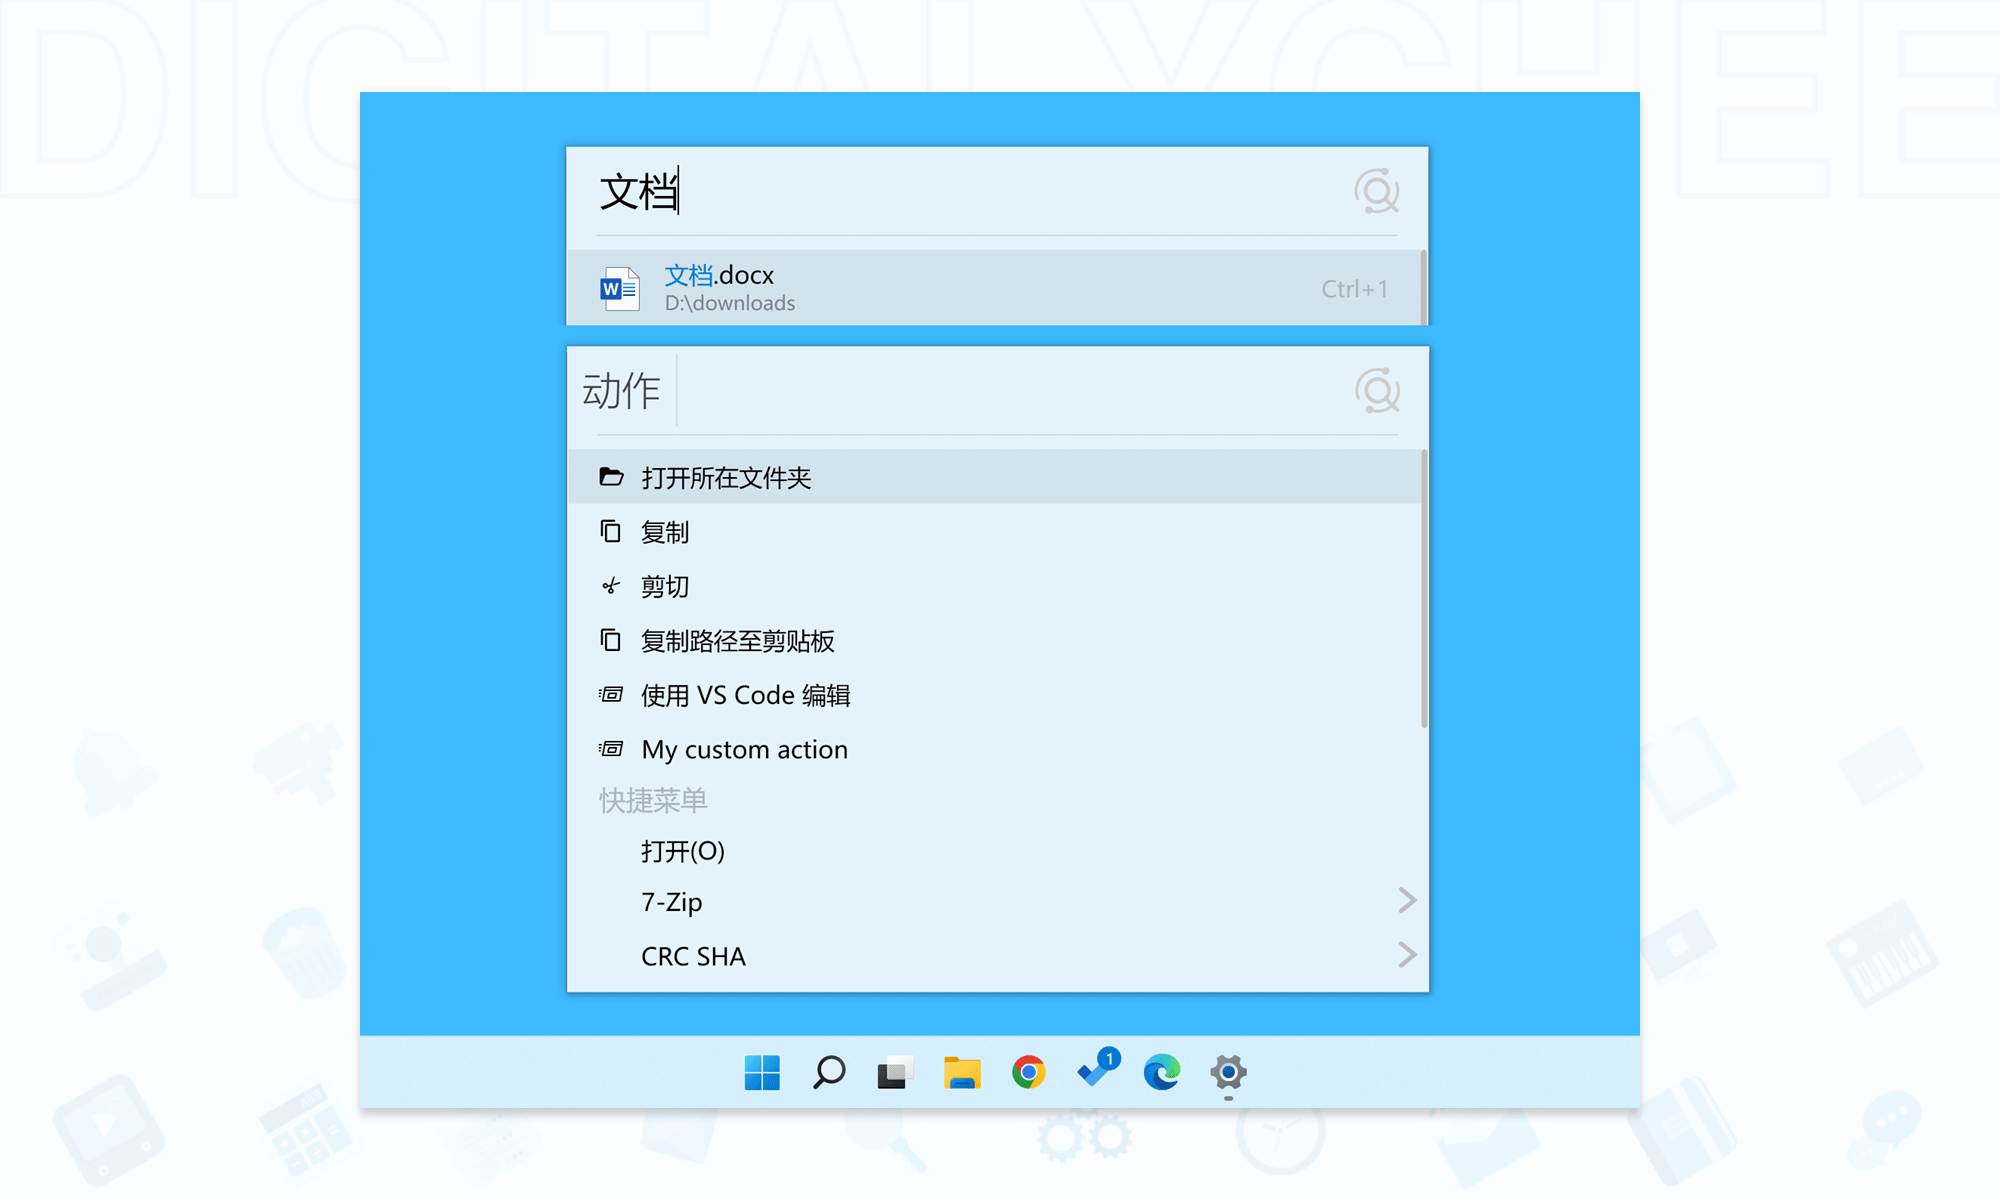The width and height of the screenshot is (2000, 1200).
Task: Expand the 7-Zip submenu arrow
Action: click(x=1406, y=901)
